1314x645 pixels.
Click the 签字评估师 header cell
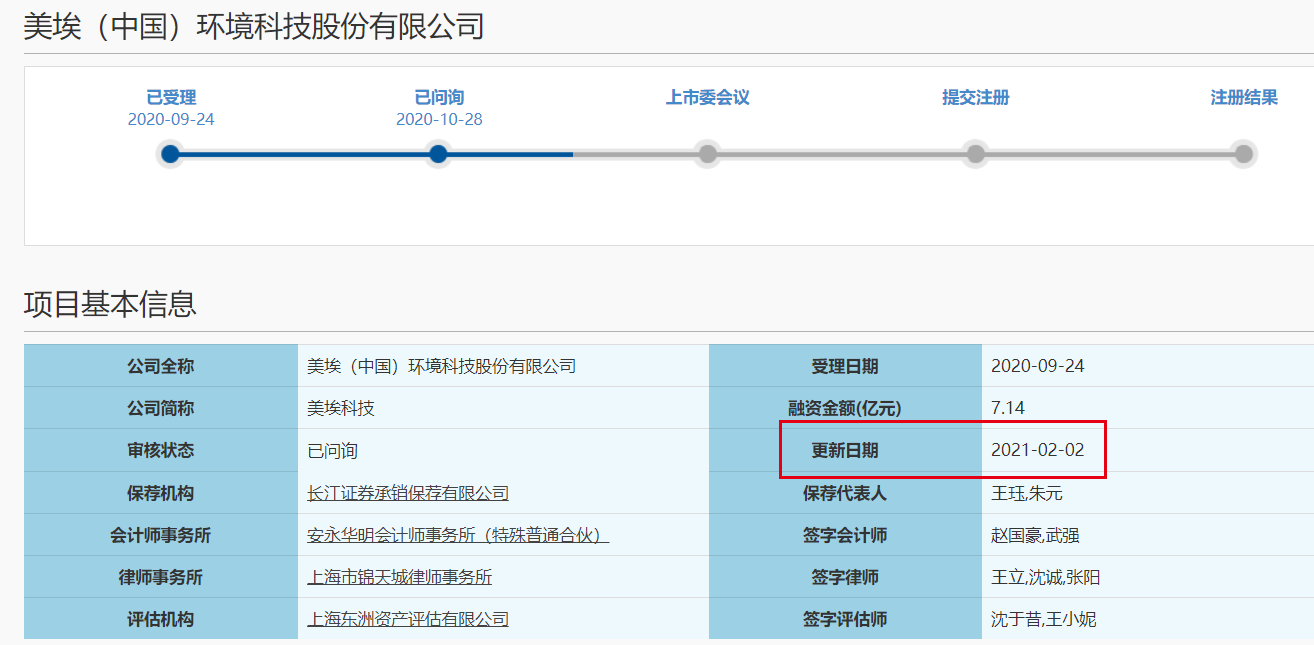point(845,619)
